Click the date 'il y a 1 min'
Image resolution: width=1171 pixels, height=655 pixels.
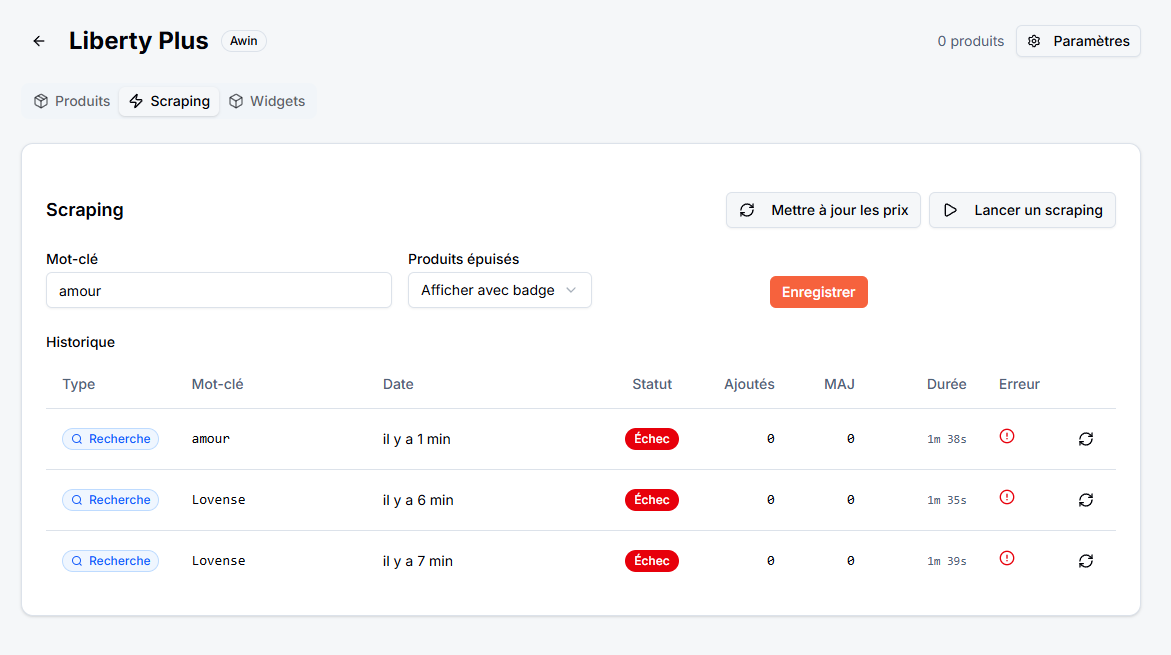coord(417,439)
